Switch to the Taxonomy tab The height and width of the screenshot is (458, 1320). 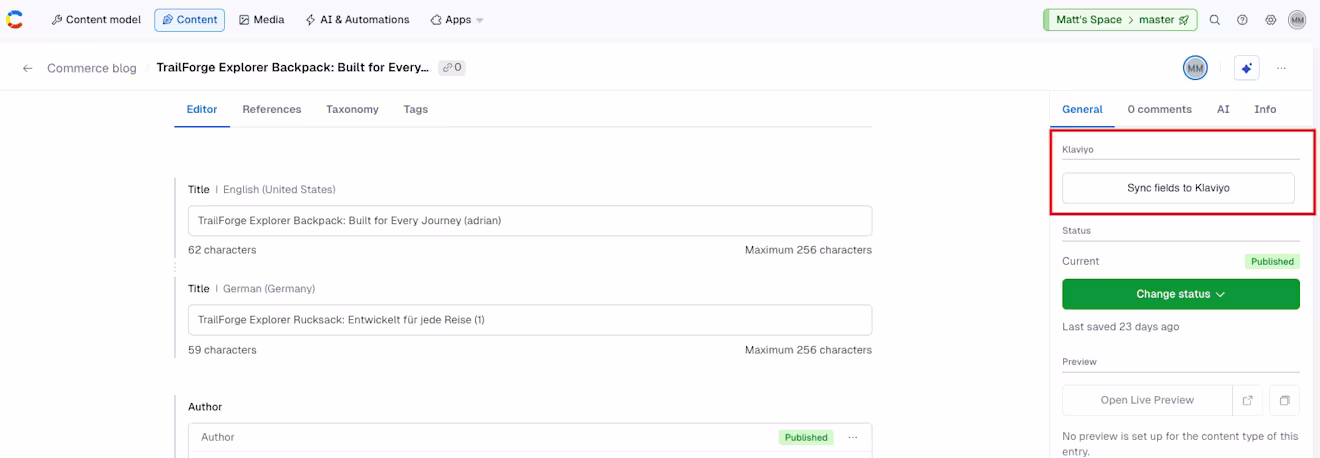(352, 109)
